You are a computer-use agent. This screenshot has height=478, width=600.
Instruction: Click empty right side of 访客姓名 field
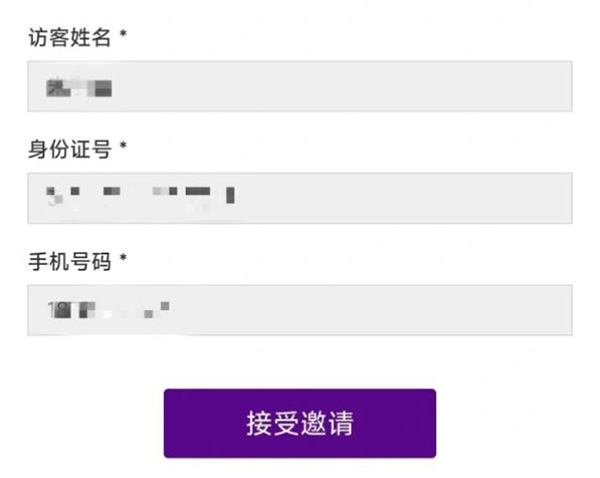click(x=450, y=86)
